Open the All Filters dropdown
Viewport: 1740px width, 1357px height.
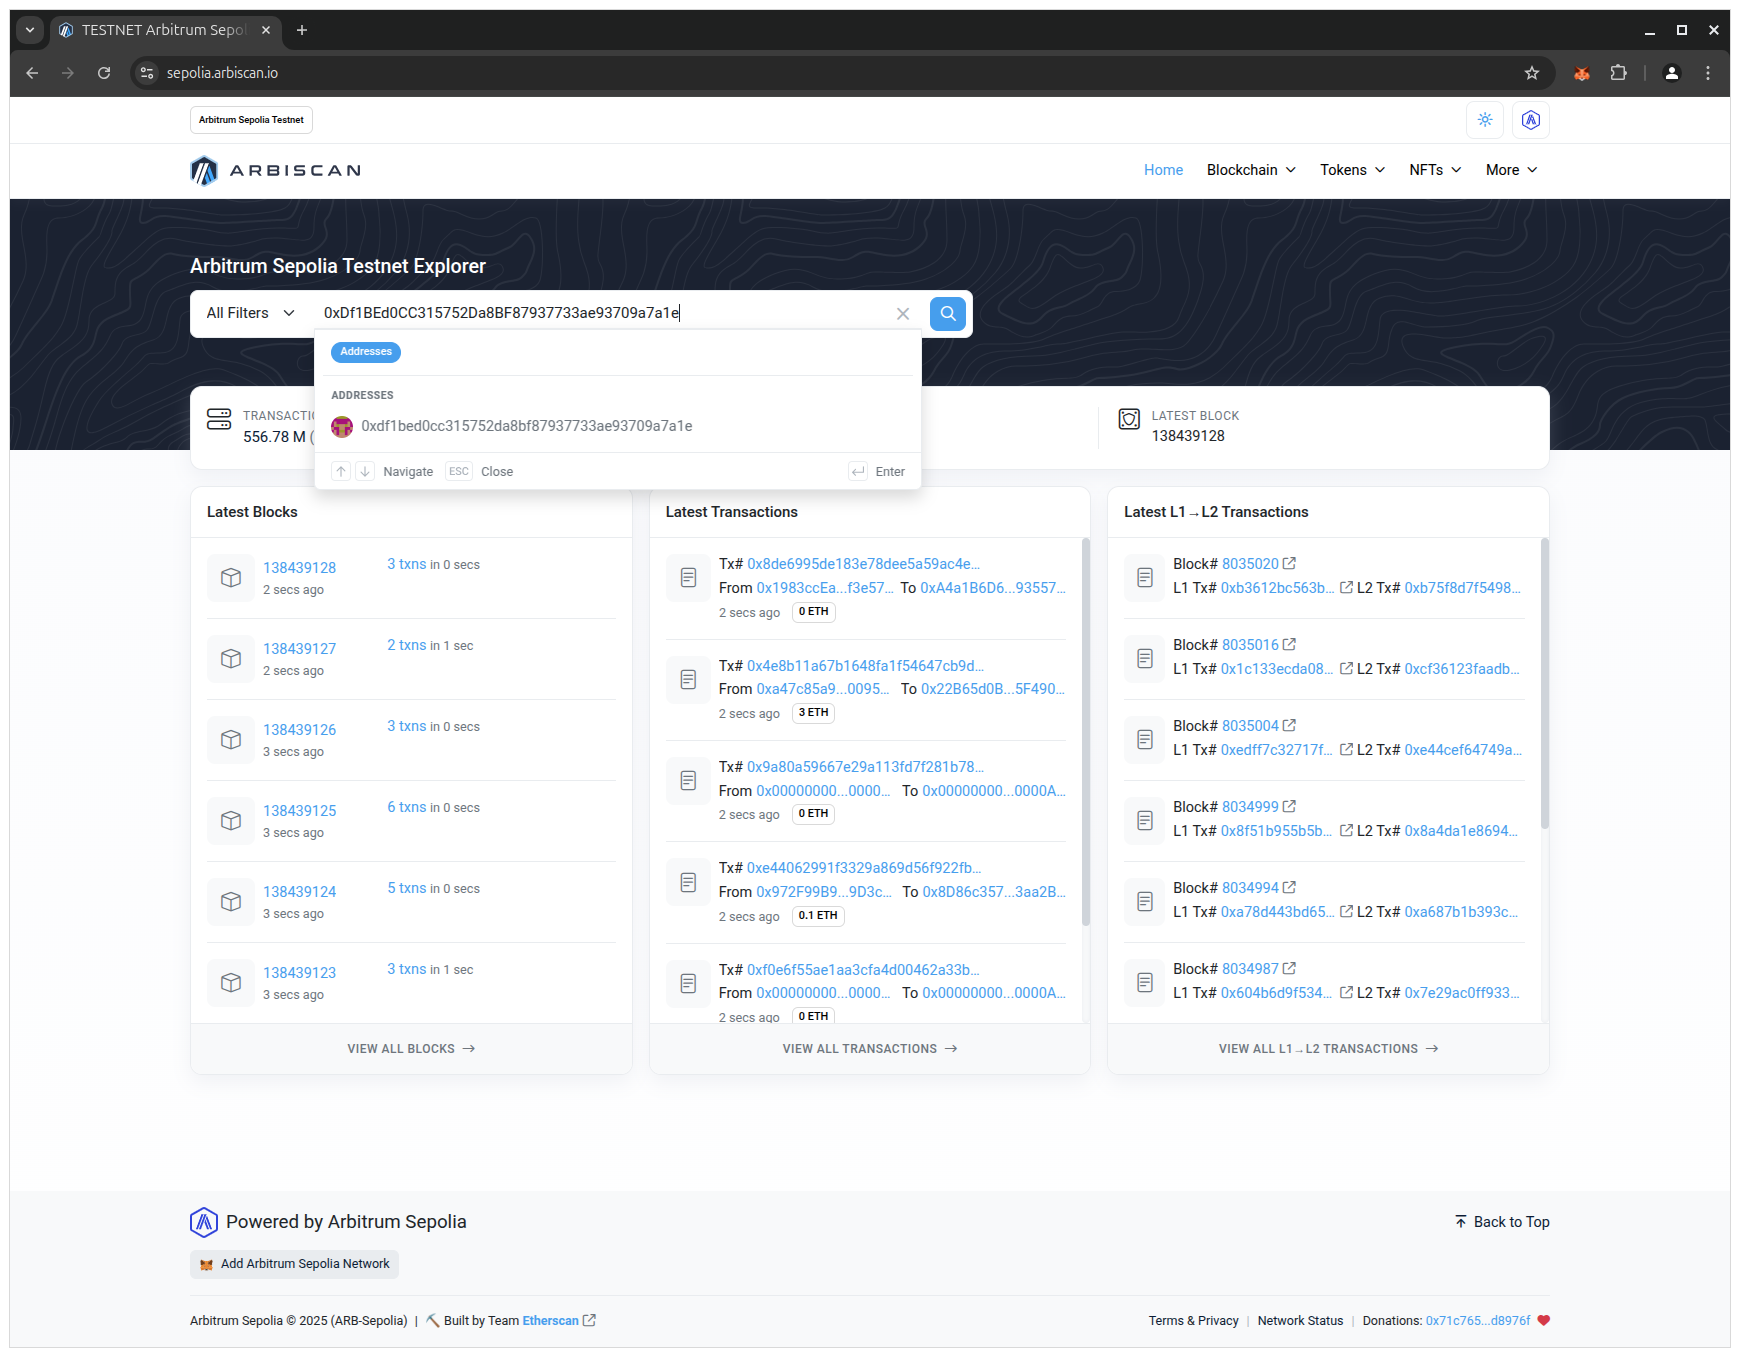click(251, 314)
